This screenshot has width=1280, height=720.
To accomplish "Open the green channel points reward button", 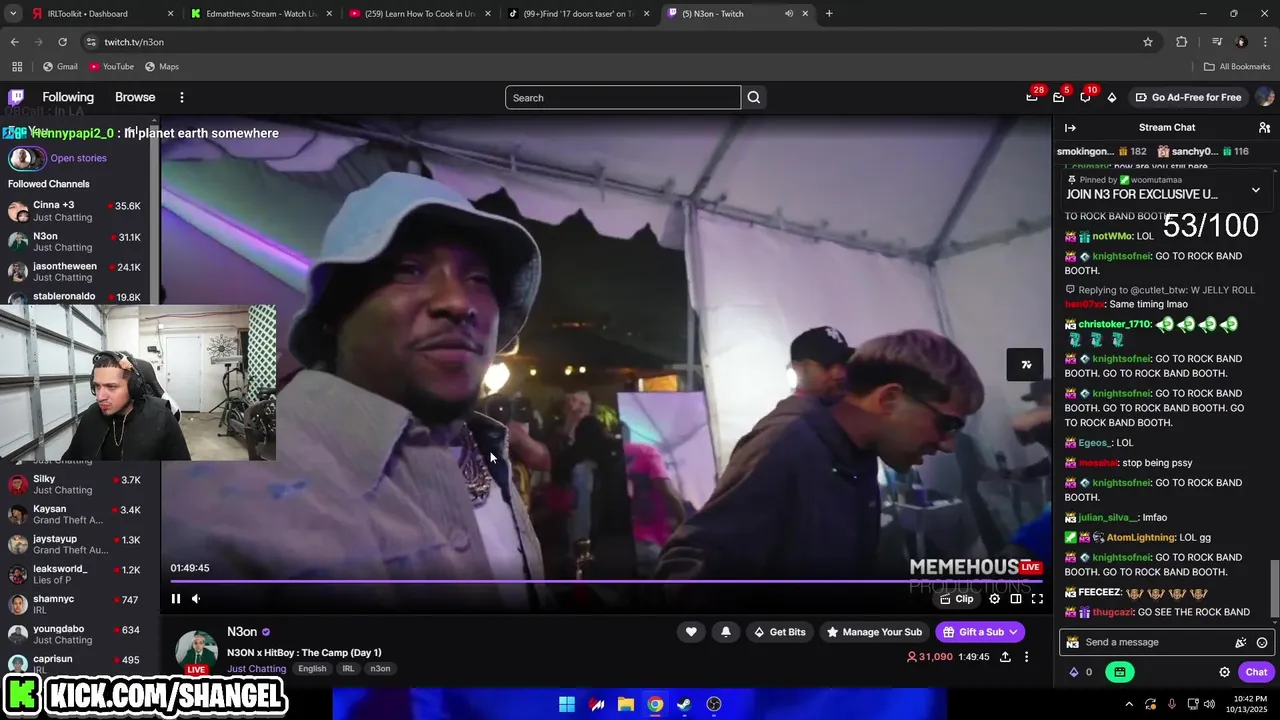I will [x=1120, y=672].
